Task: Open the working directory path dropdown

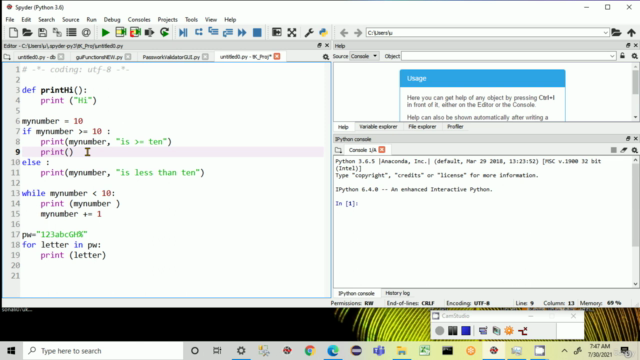Action: [605, 33]
